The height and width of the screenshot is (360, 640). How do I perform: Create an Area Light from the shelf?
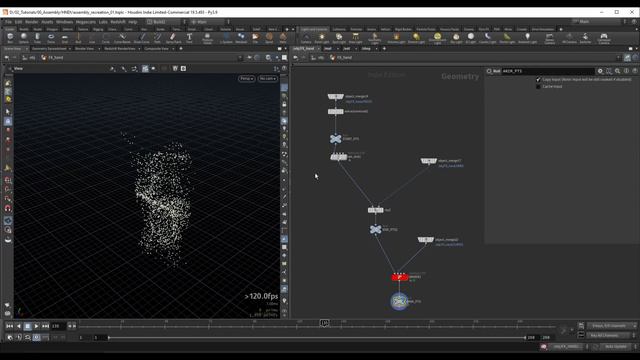coord(356,38)
